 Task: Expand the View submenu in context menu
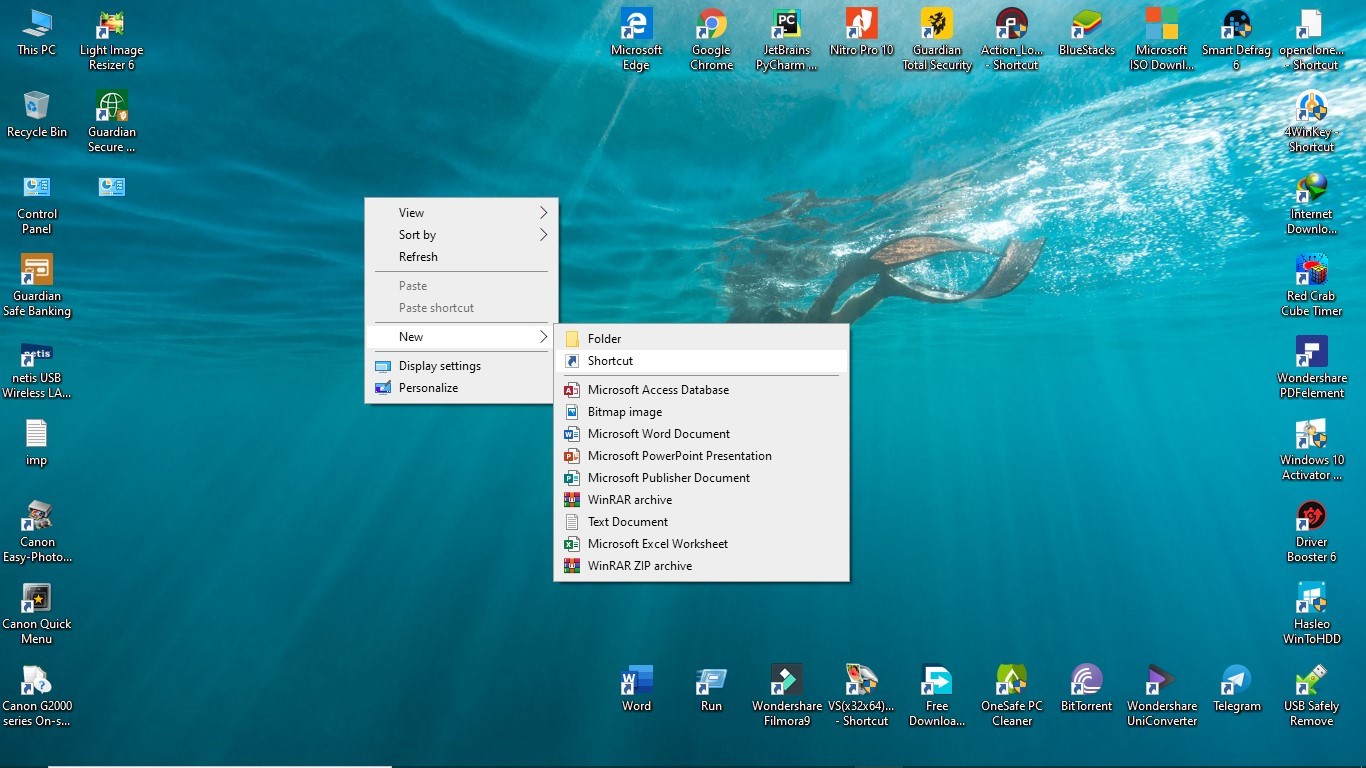[x=461, y=213]
